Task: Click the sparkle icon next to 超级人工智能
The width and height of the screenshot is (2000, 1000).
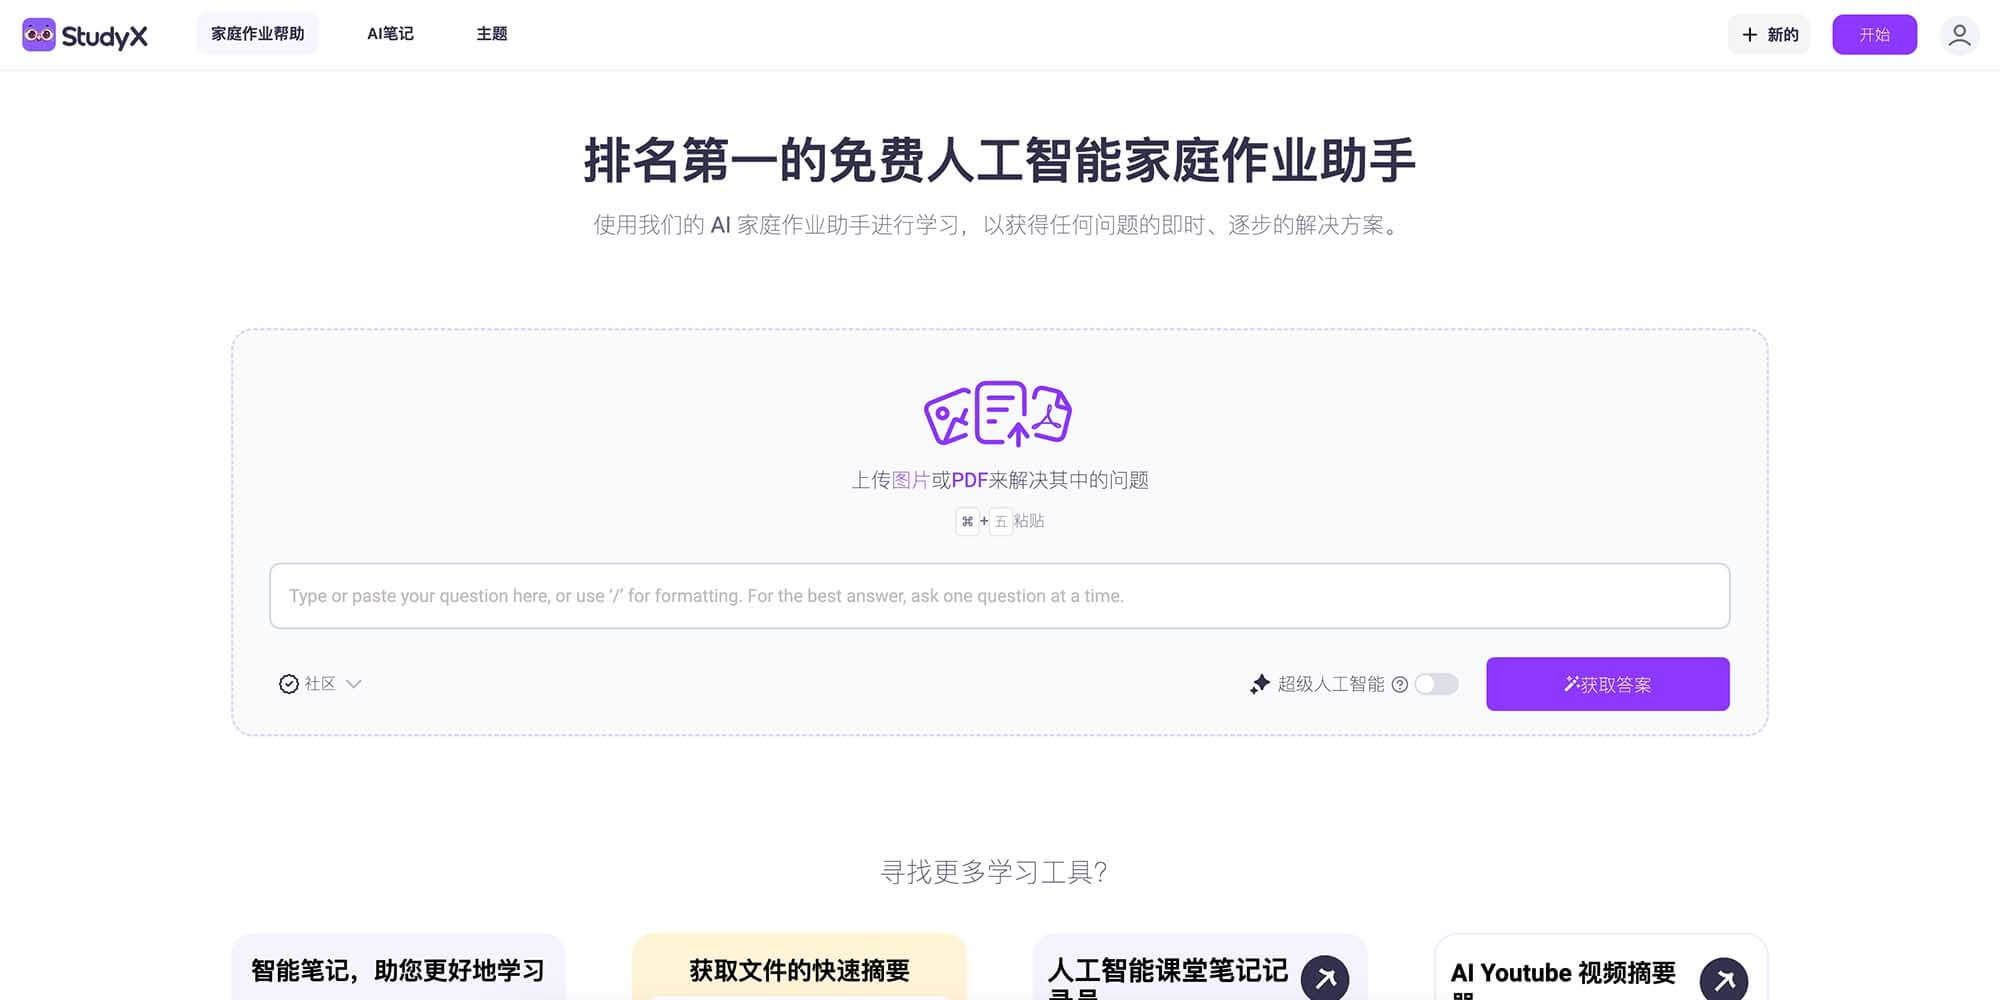Action: pos(1261,684)
